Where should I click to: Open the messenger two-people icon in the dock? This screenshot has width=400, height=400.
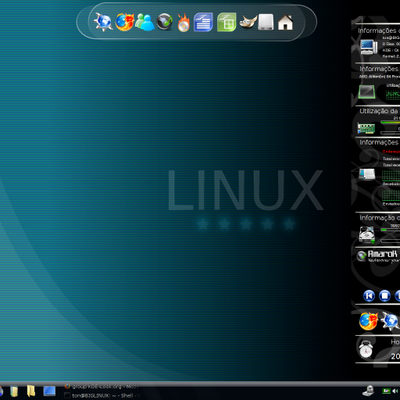tap(145, 22)
